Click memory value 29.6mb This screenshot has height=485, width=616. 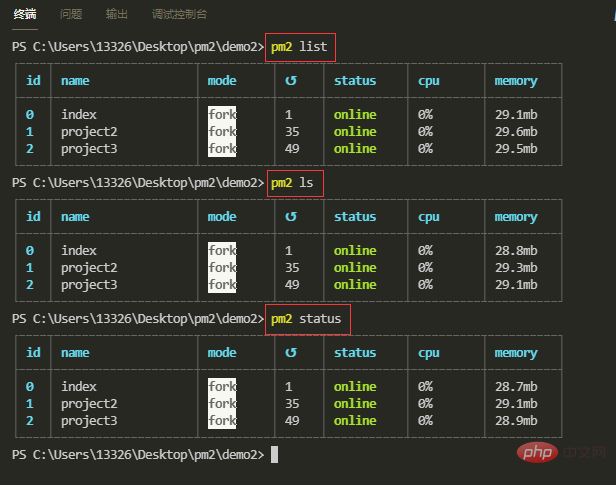pyautogui.click(x=516, y=132)
